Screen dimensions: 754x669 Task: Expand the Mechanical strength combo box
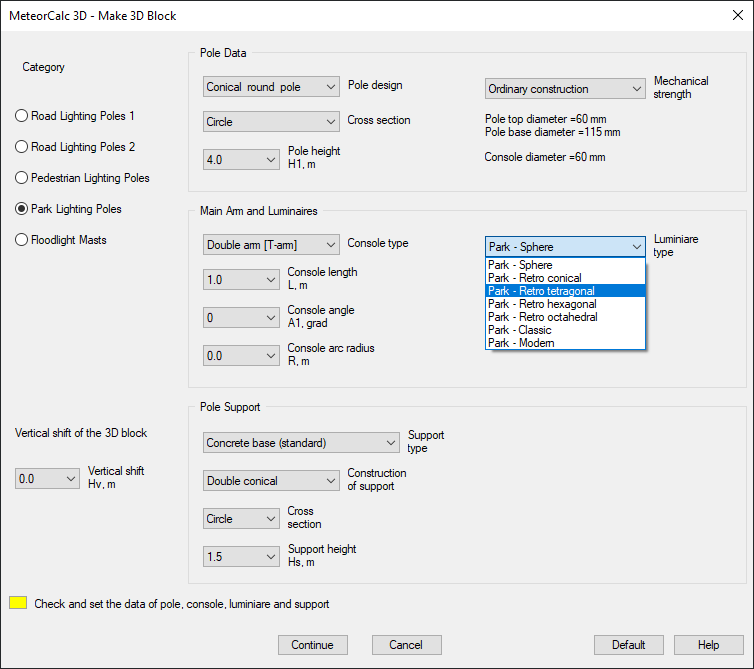coord(565,89)
